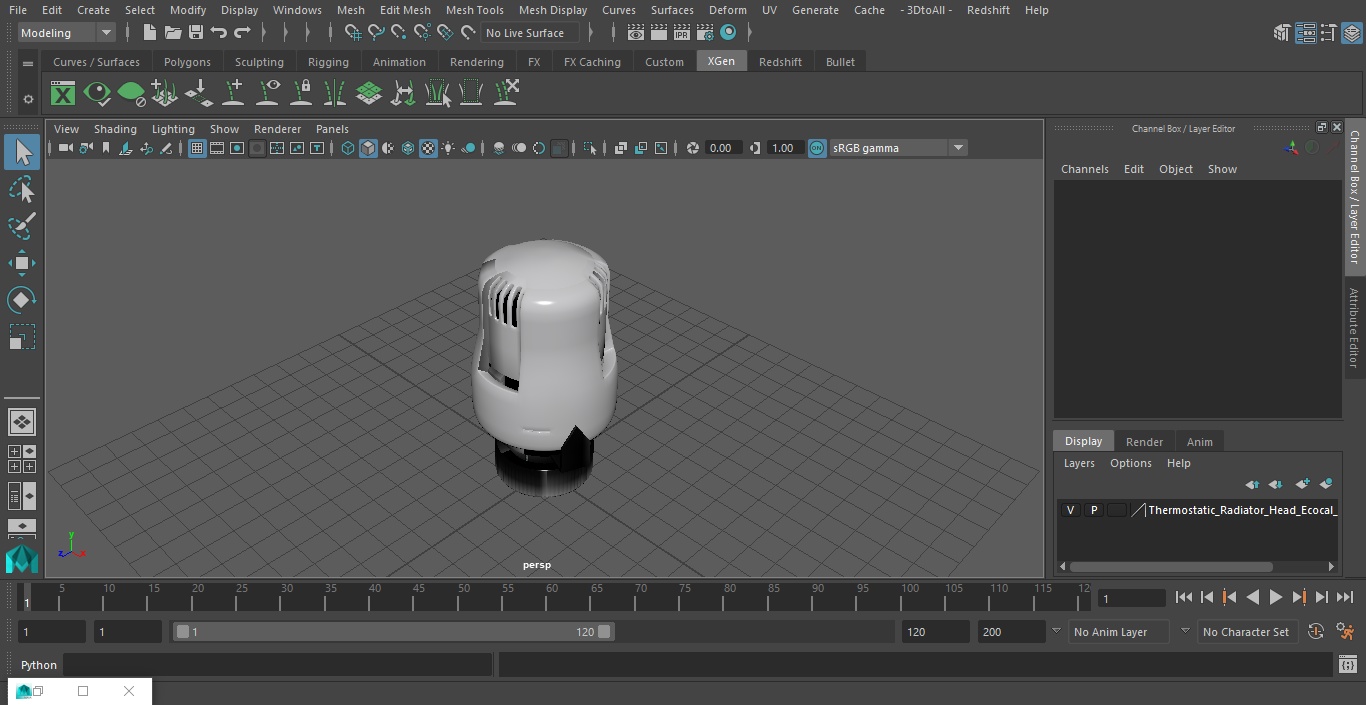This screenshot has width=1366, height=705.
Task: Open the Attribute Editor side tab
Action: pyautogui.click(x=1354, y=328)
